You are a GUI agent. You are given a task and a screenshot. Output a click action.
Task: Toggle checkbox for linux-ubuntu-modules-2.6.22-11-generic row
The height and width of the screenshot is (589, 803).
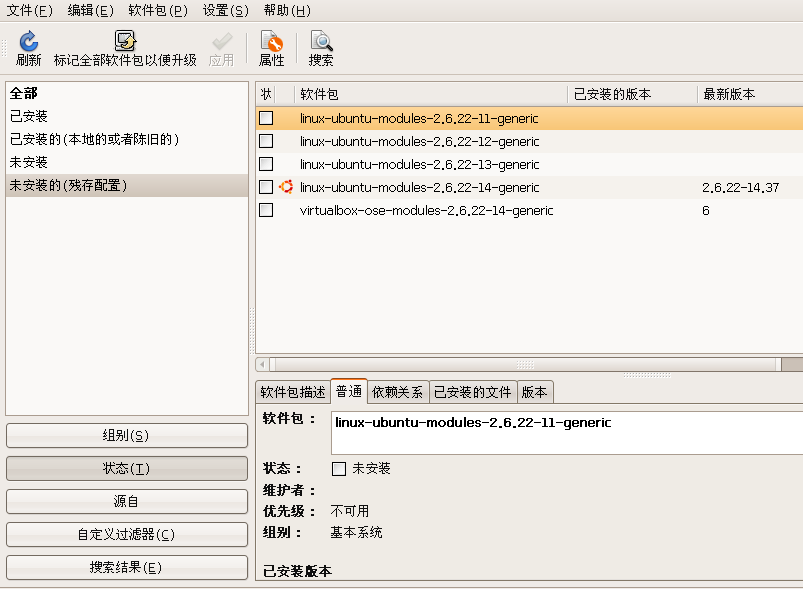click(x=266, y=118)
